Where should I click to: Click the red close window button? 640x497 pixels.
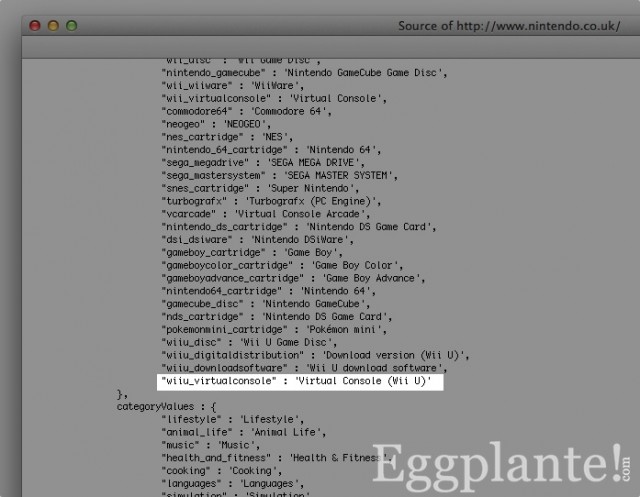[x=35, y=26]
